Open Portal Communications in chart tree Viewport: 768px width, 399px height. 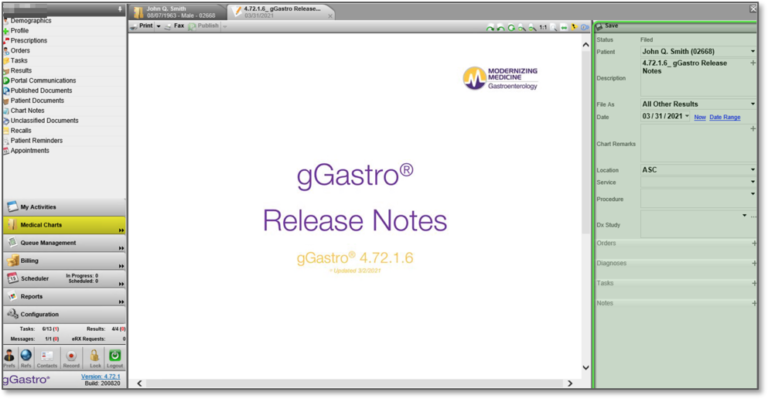[x=43, y=81]
